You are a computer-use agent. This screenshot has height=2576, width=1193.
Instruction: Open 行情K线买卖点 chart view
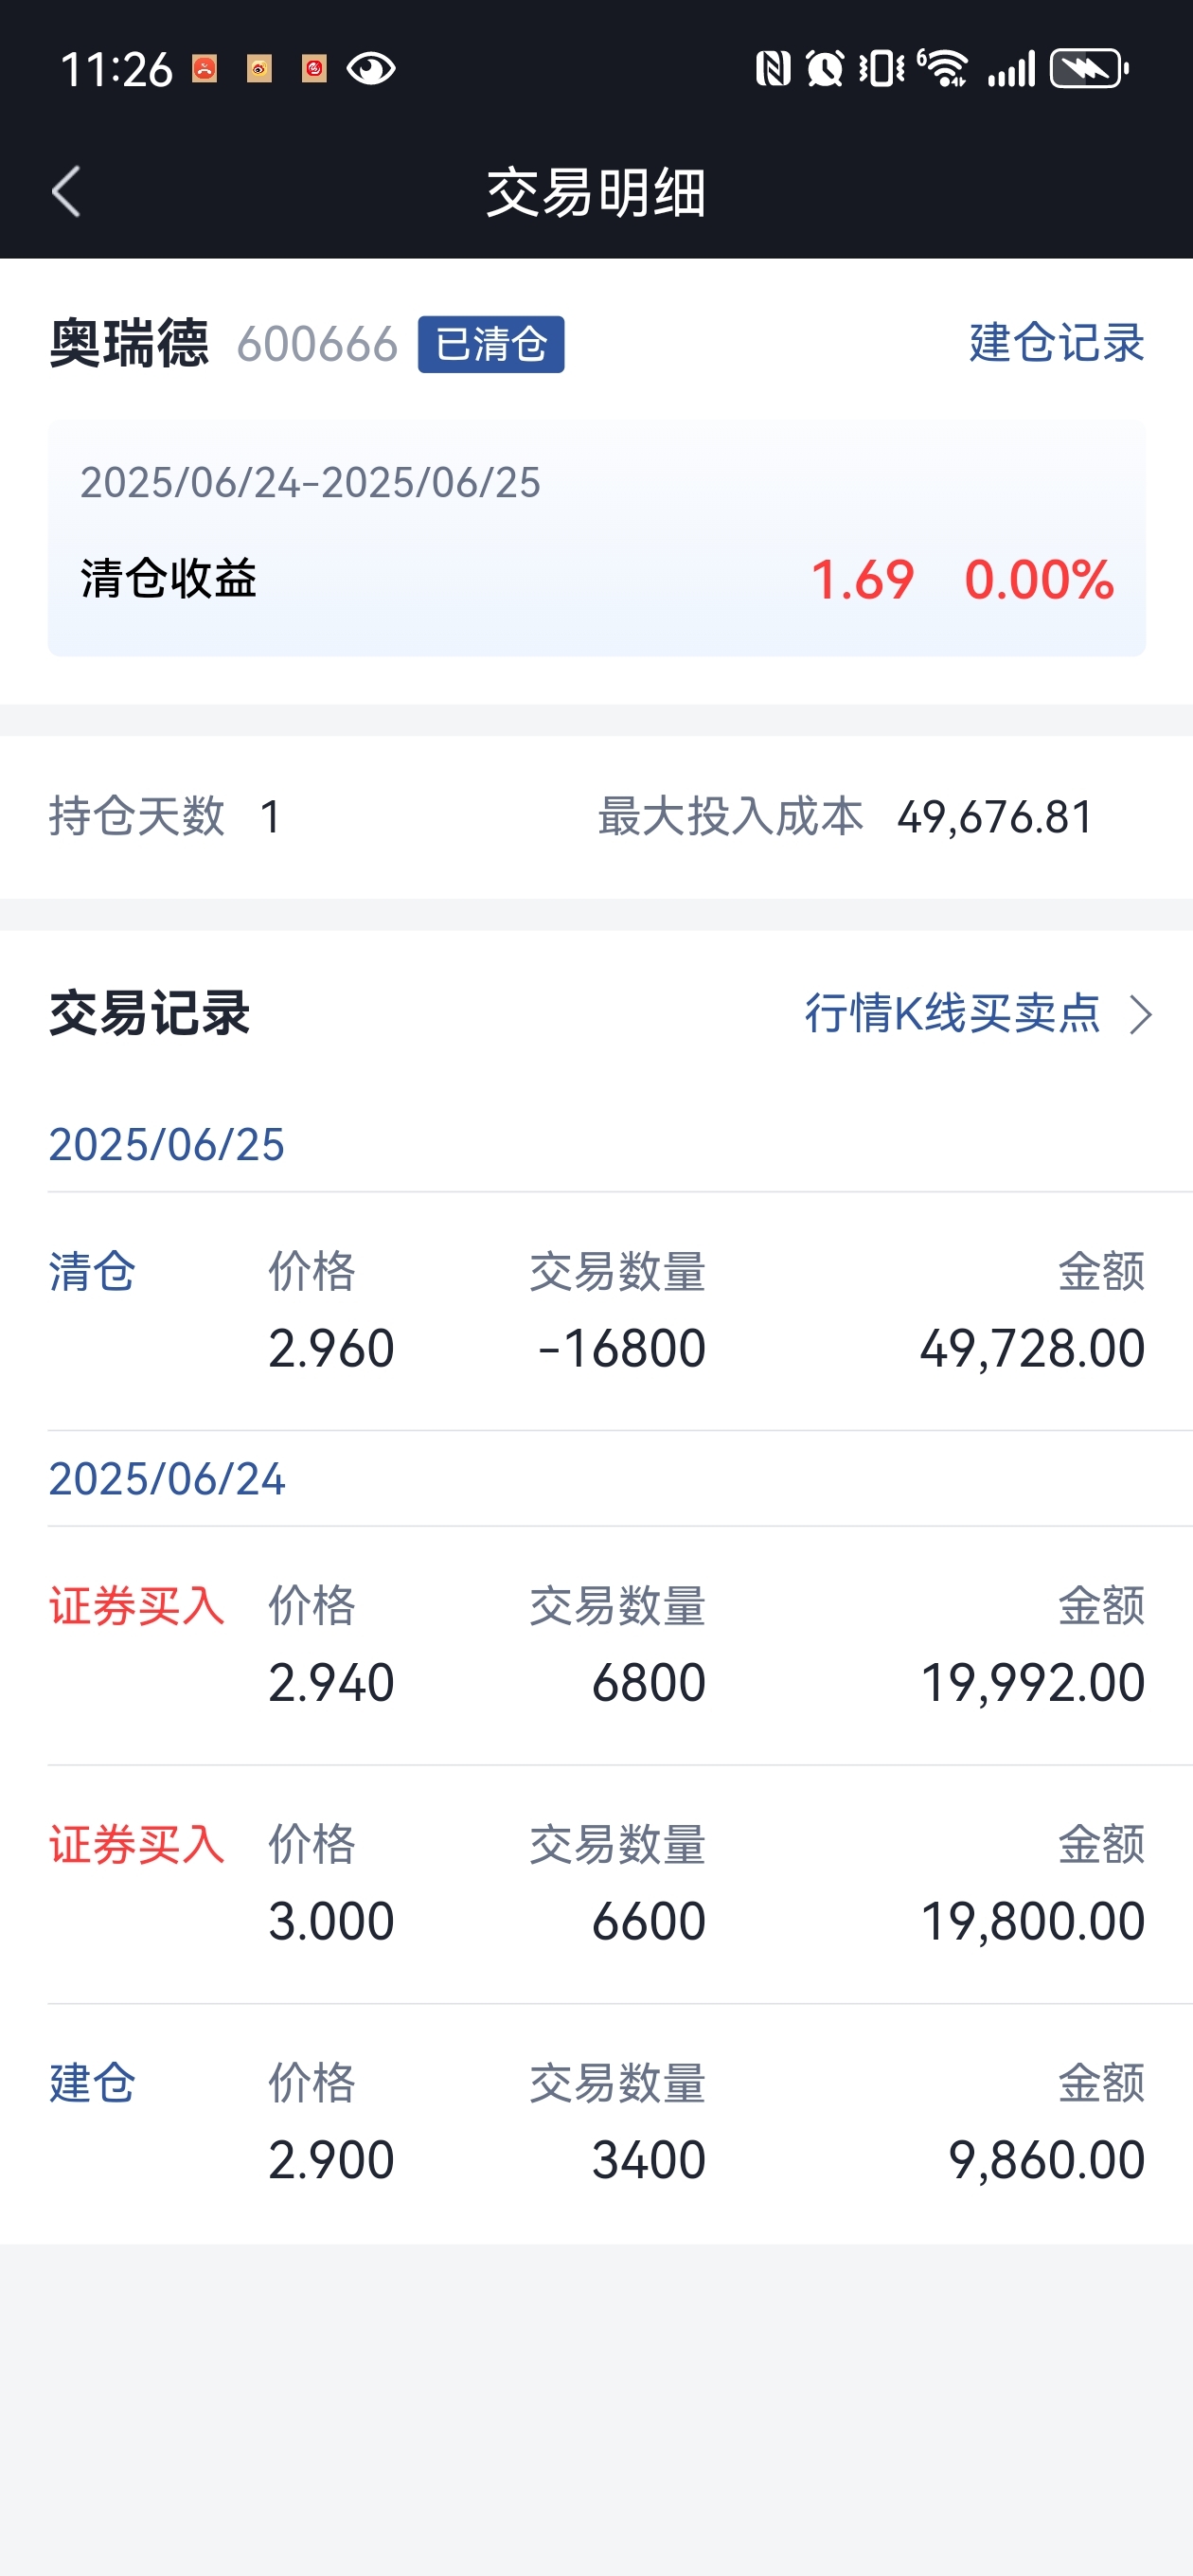(952, 1014)
